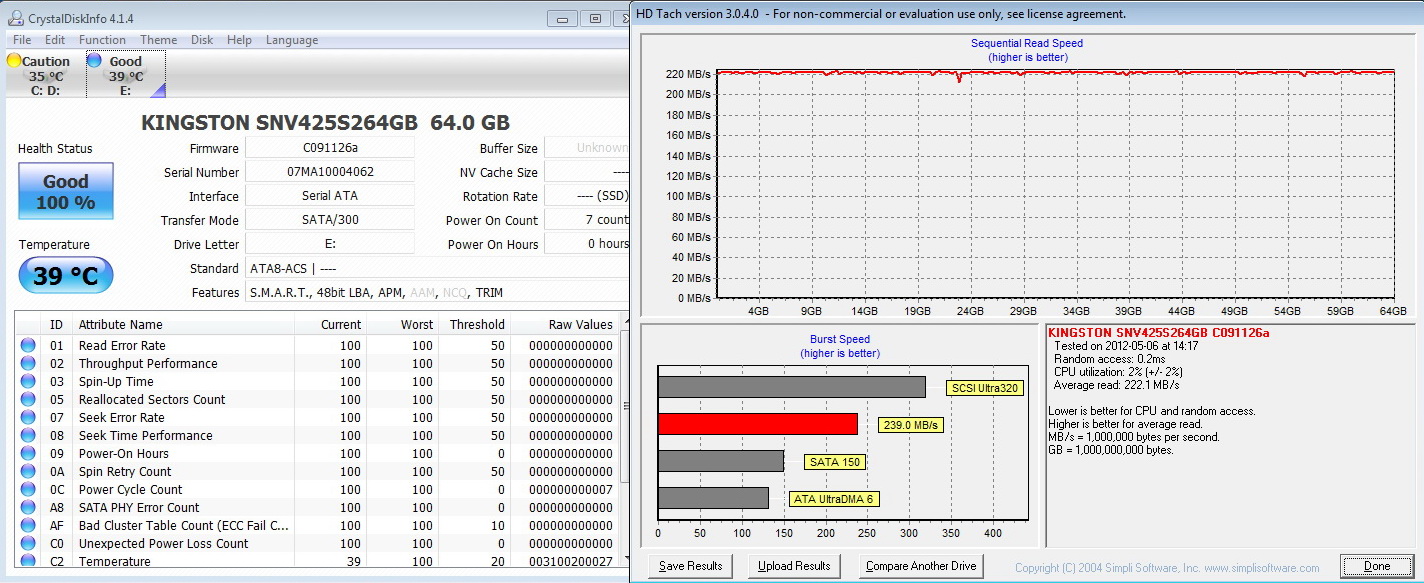
Task: Click the Good 100 % health status button
Action: click(x=66, y=192)
